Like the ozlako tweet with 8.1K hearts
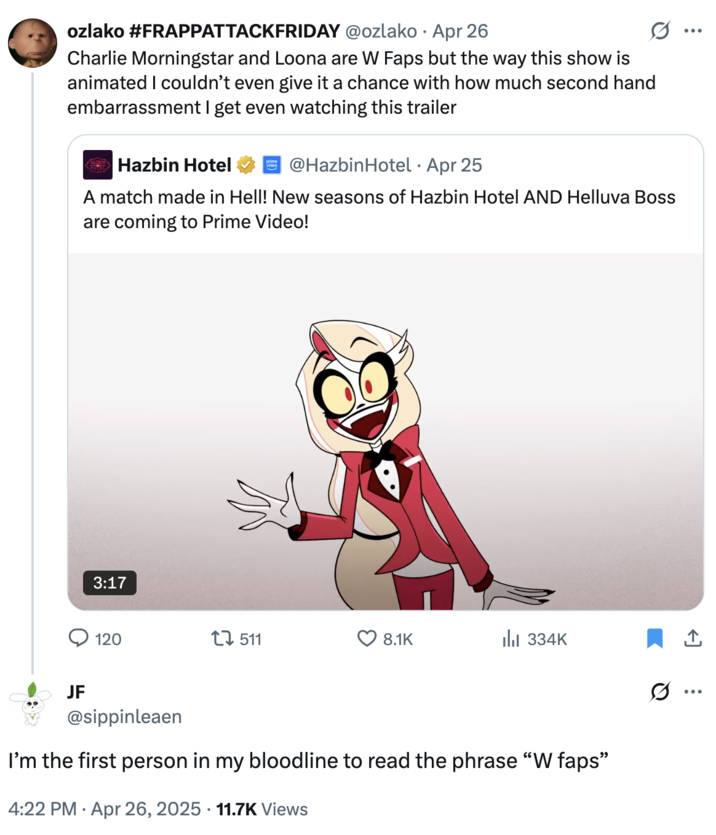 coord(366,638)
